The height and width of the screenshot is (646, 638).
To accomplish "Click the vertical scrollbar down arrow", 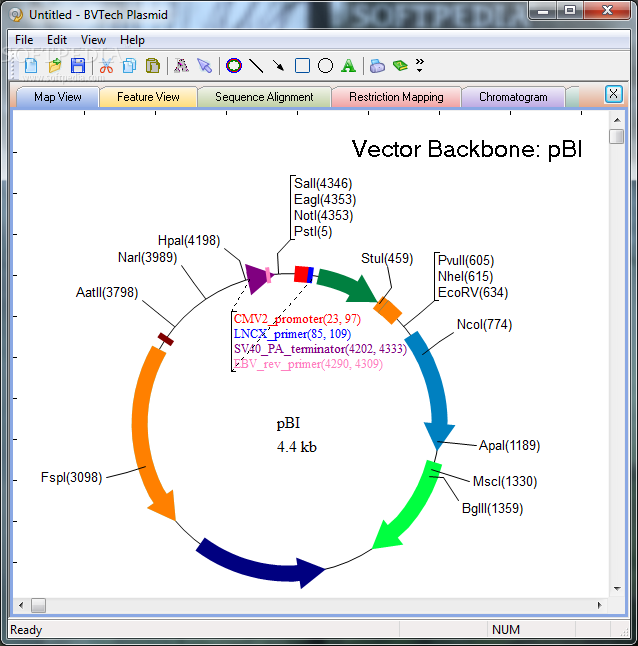I will point(617,588).
